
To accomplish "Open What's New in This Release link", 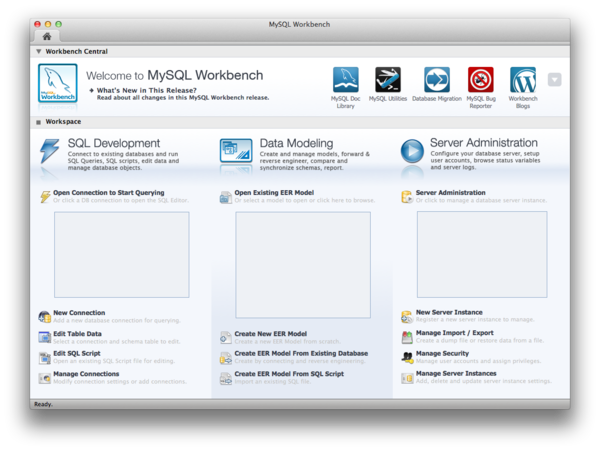I will pos(147,90).
